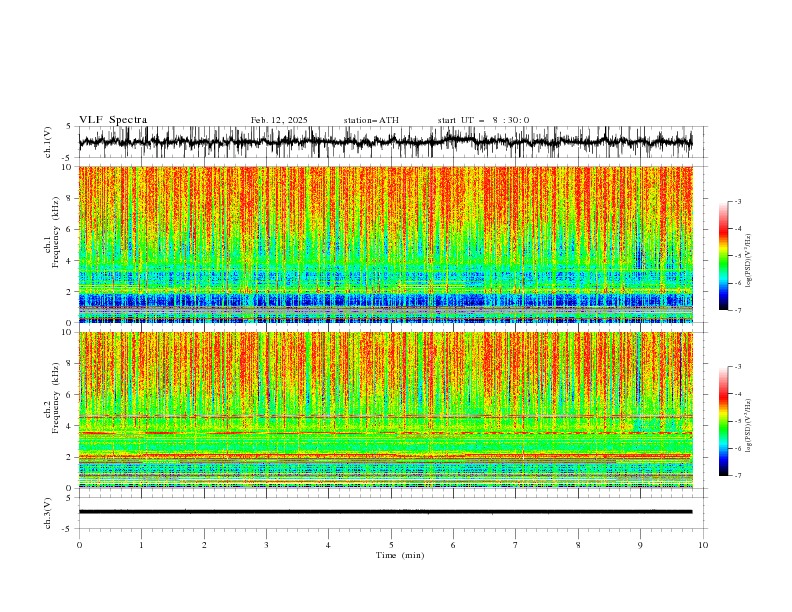Click the '5' tick on ch.1(V) axis
This screenshot has width=792, height=612.
[x=70, y=127]
